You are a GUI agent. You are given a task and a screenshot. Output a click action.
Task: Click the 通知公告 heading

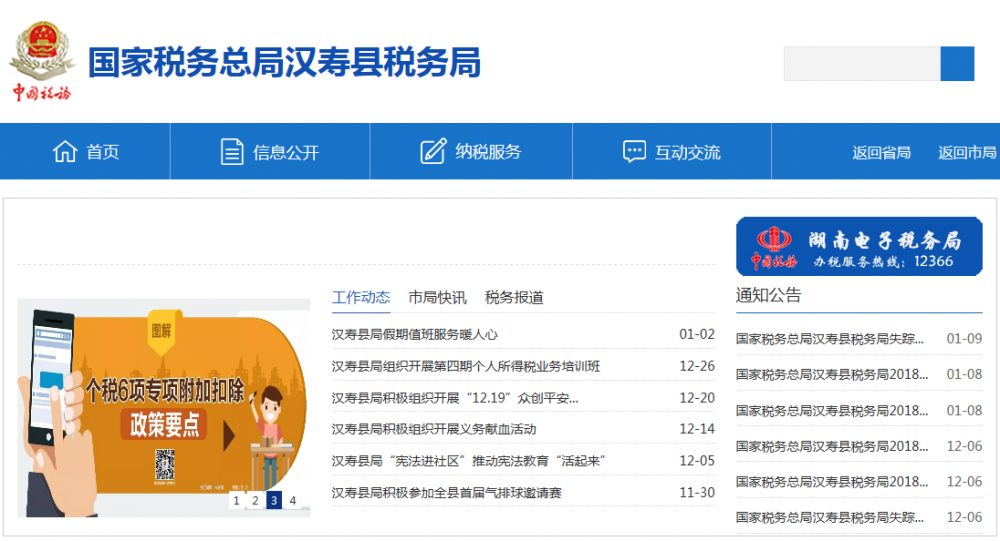point(768,295)
